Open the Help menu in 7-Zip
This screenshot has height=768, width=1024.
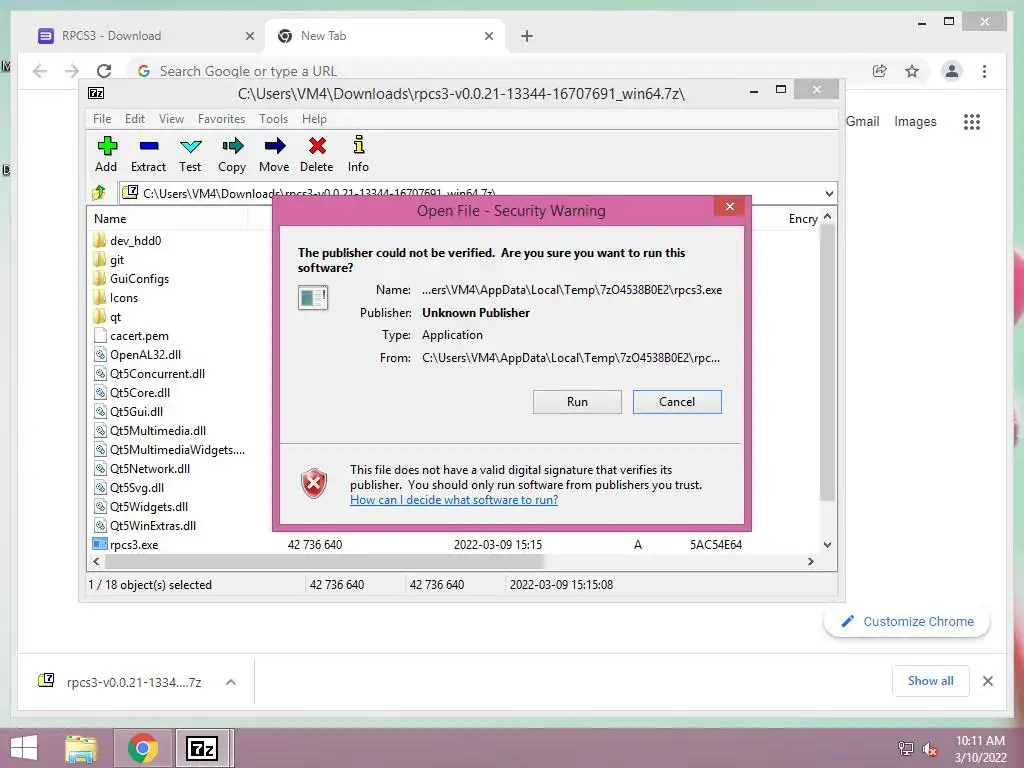(x=314, y=119)
